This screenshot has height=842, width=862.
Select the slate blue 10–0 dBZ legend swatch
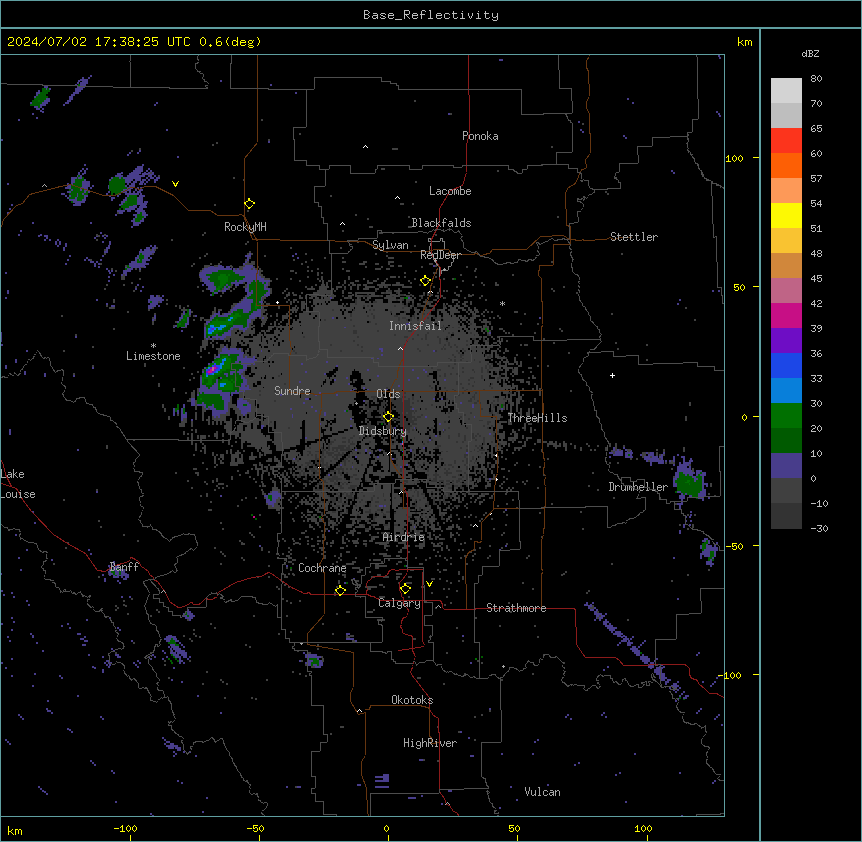(786, 466)
